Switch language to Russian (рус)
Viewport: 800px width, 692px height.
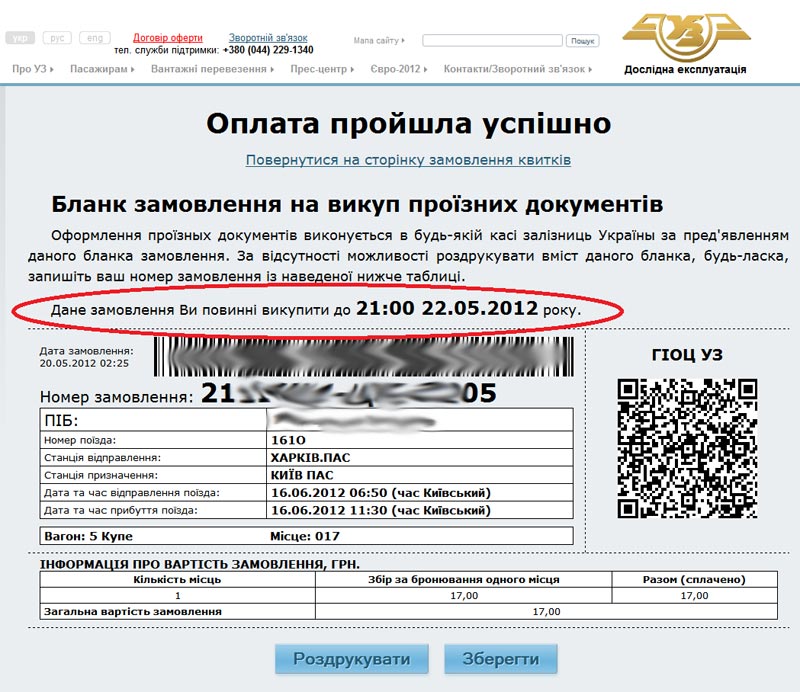click(x=58, y=38)
